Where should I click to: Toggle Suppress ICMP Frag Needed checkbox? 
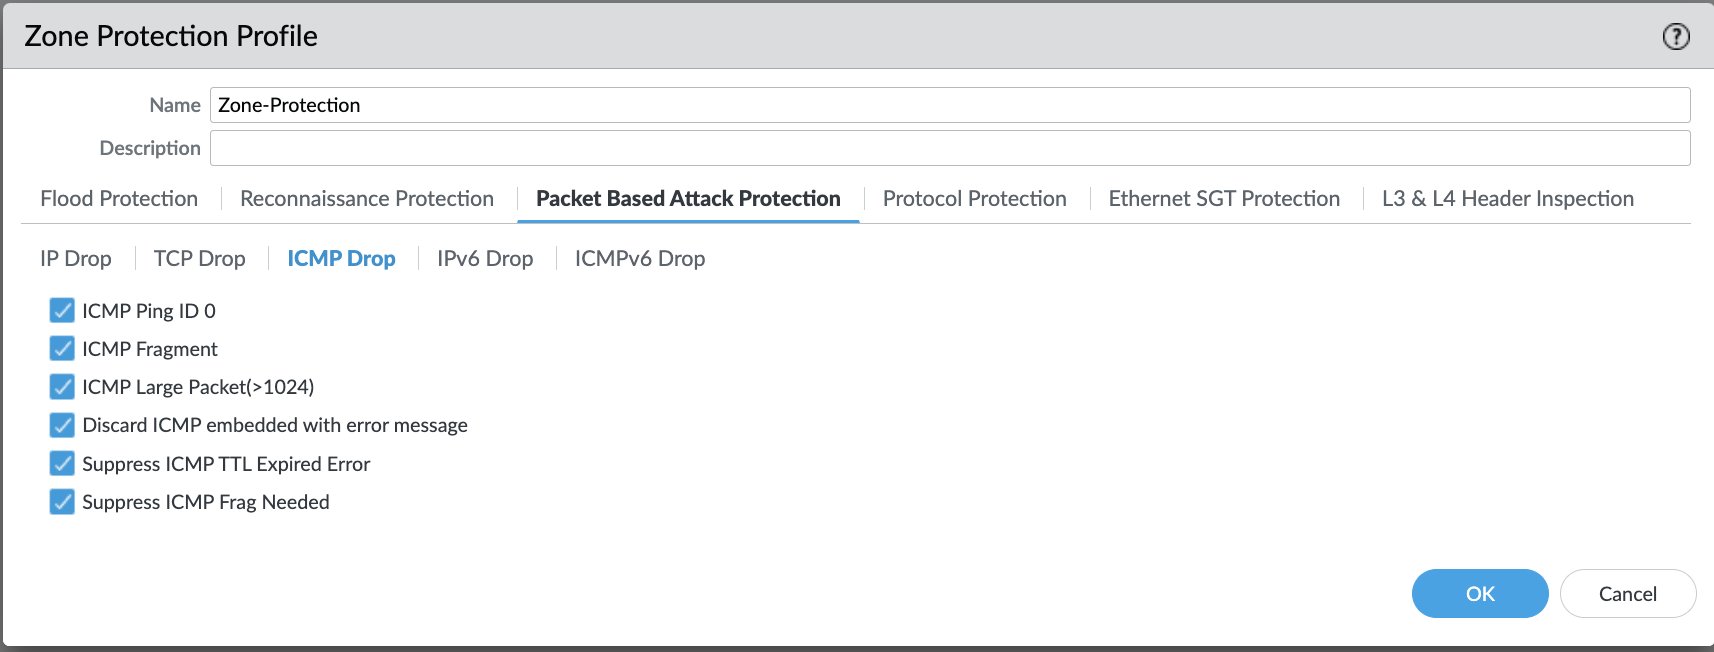coord(62,501)
